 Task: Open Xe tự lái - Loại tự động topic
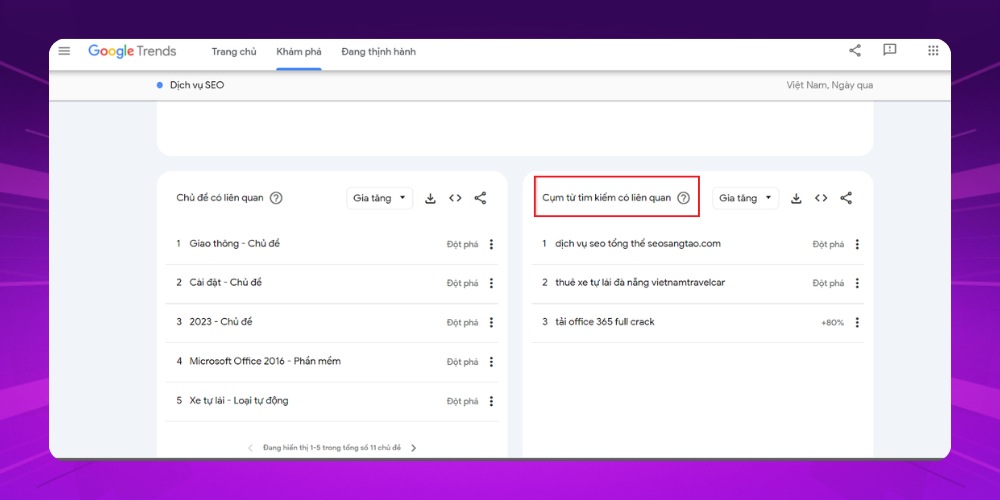(239, 401)
